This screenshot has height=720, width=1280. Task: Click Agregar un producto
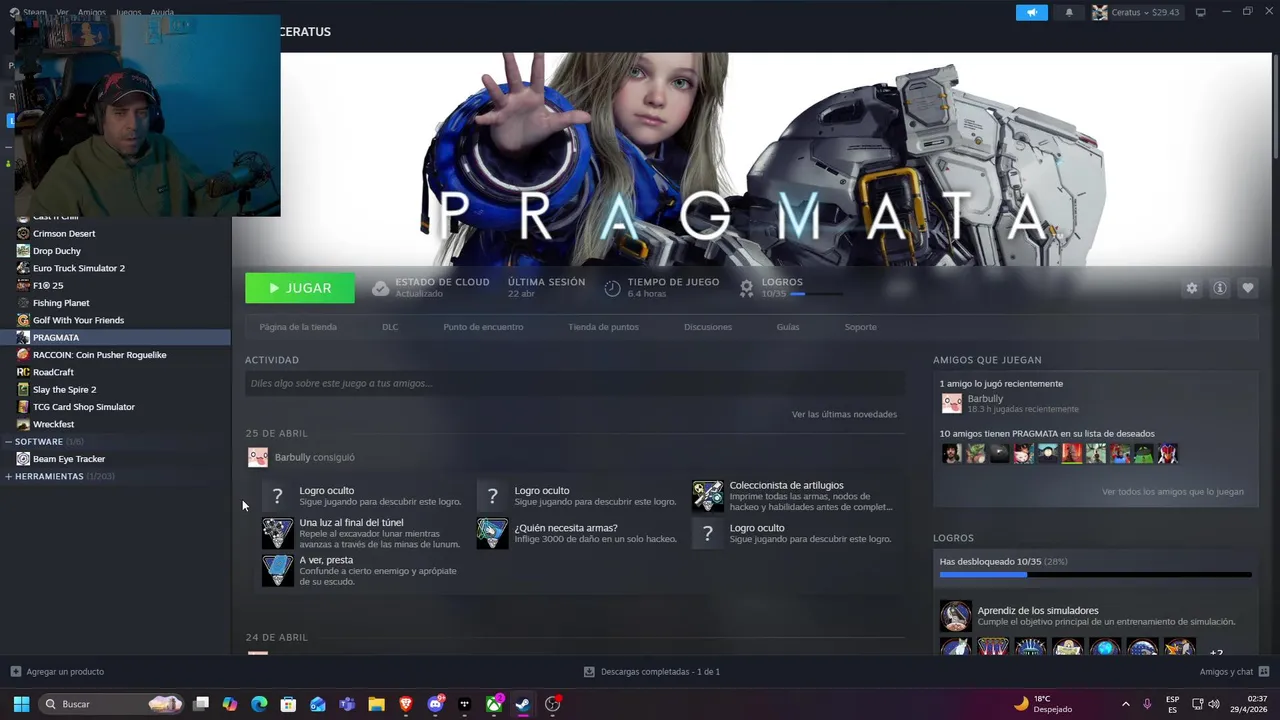(x=57, y=672)
